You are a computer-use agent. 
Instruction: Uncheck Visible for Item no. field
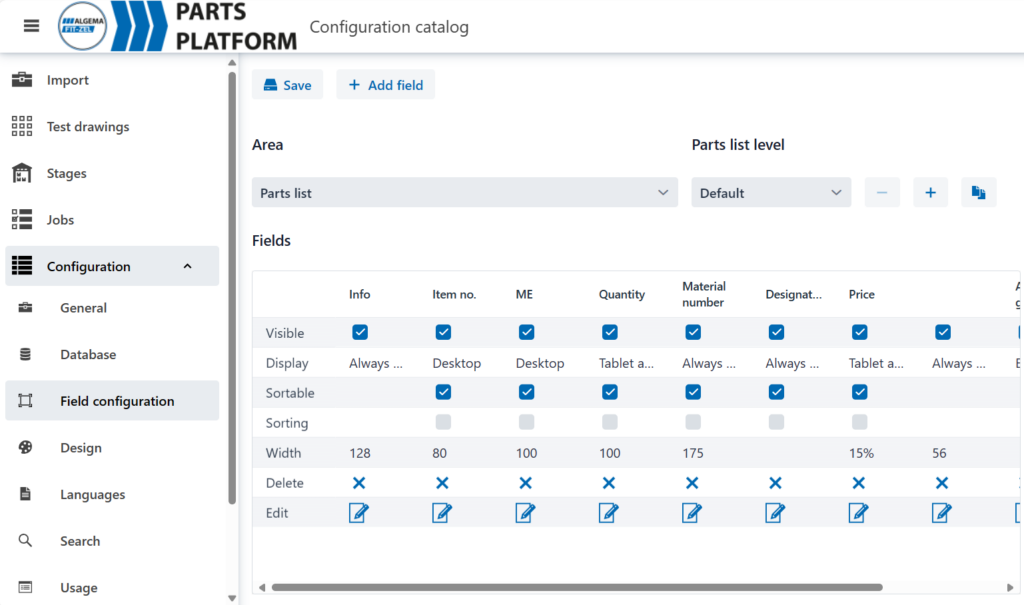pyautogui.click(x=443, y=333)
